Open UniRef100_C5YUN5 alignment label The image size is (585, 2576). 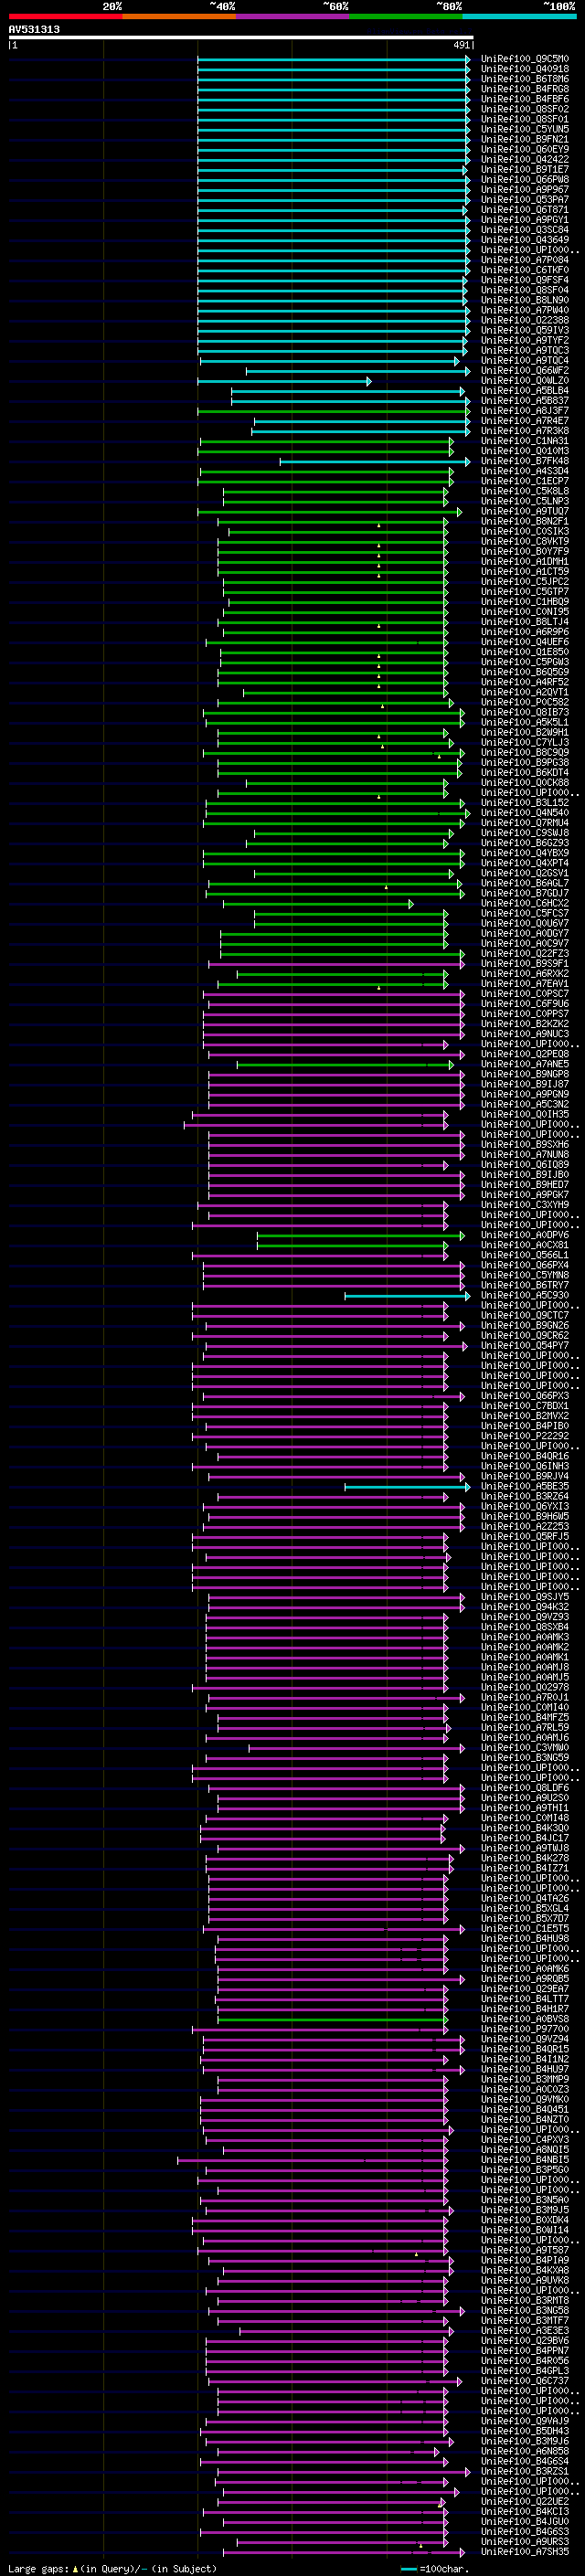tap(524, 129)
